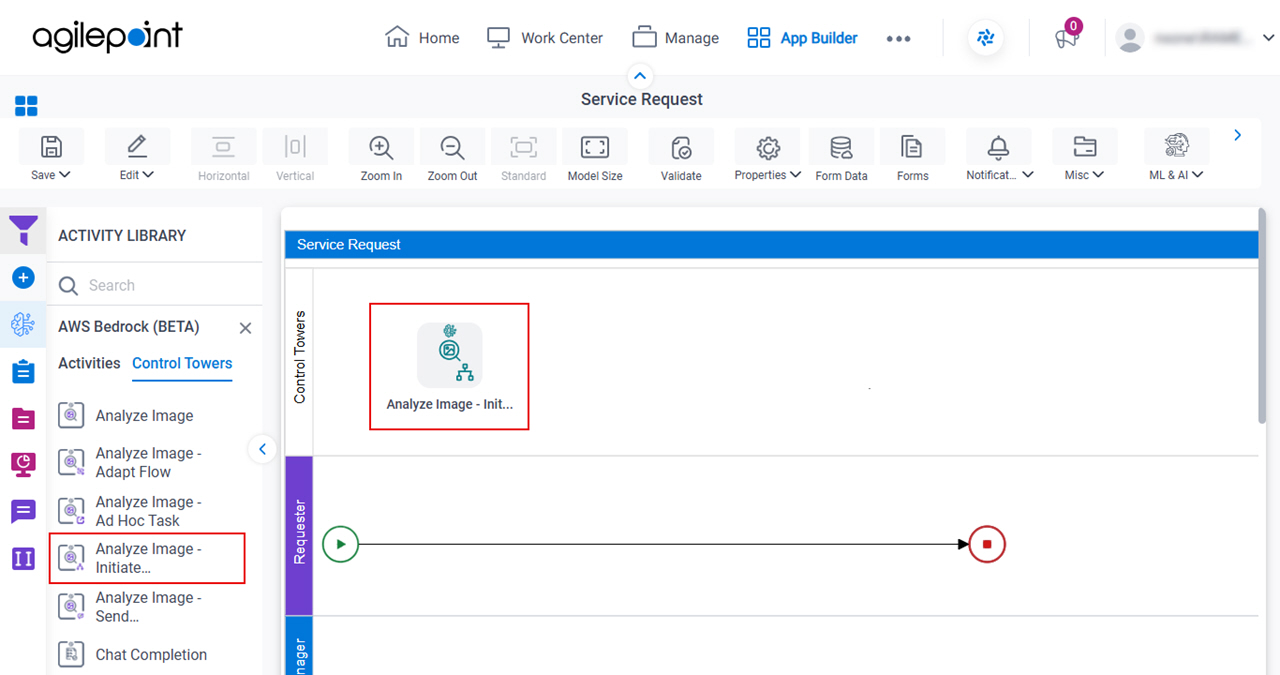Click the Misc folder icon

1084,147
